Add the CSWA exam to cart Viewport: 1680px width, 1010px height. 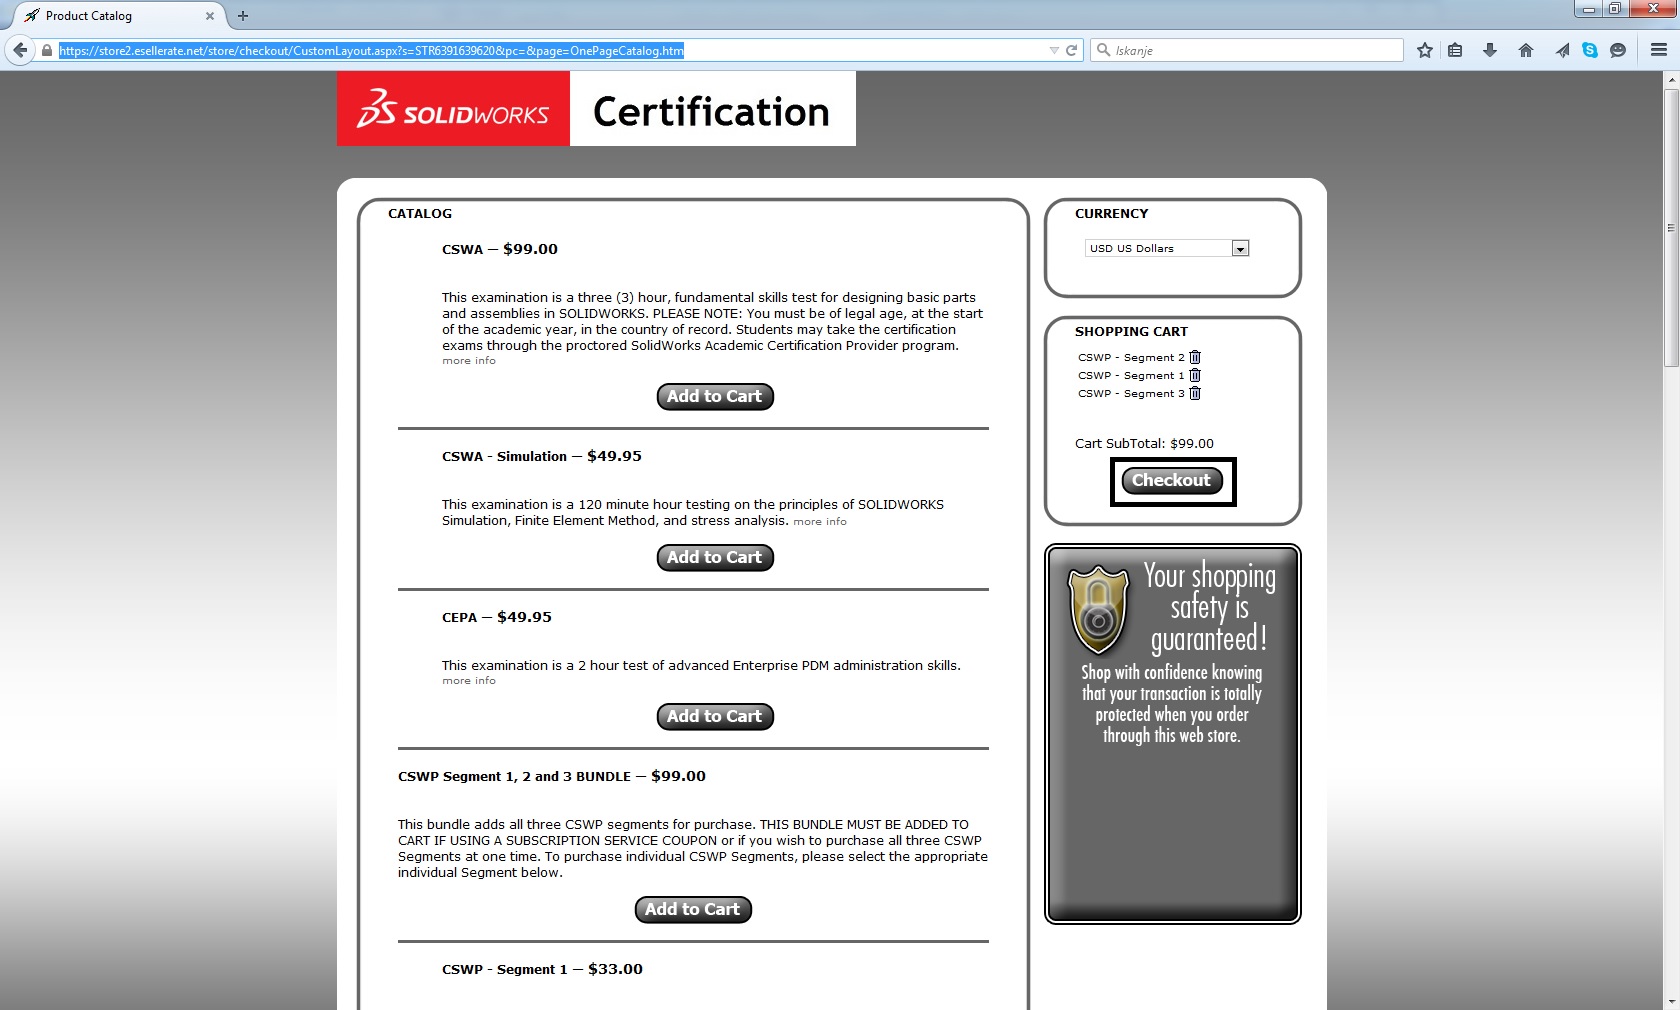[714, 397]
